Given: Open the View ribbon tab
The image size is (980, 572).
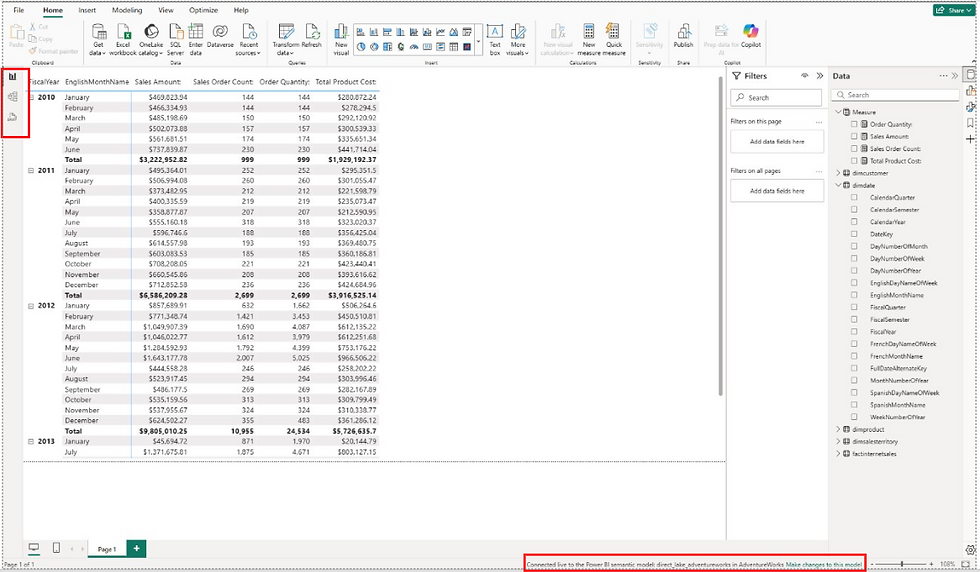Looking at the screenshot, I should [x=166, y=10].
